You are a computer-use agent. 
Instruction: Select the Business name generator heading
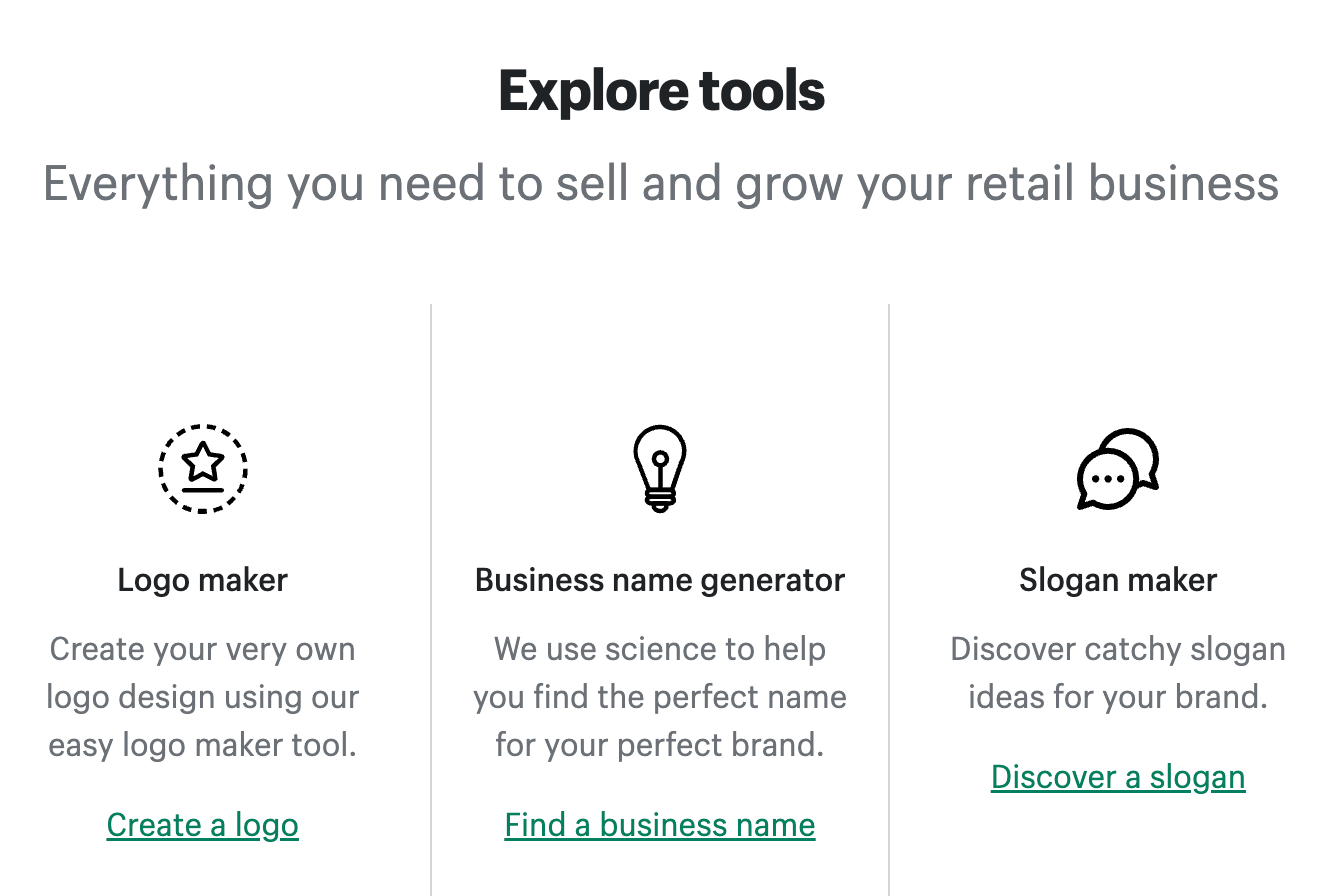coord(659,579)
